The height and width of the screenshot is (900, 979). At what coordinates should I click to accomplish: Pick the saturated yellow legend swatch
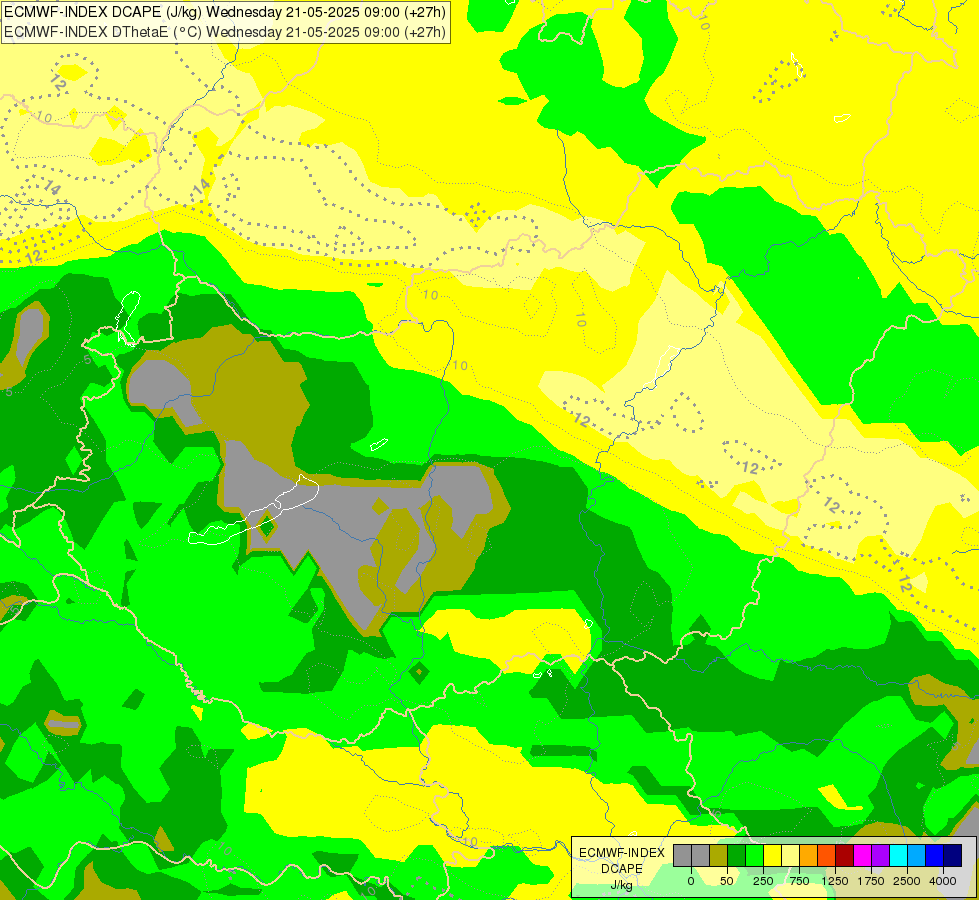coord(772,855)
